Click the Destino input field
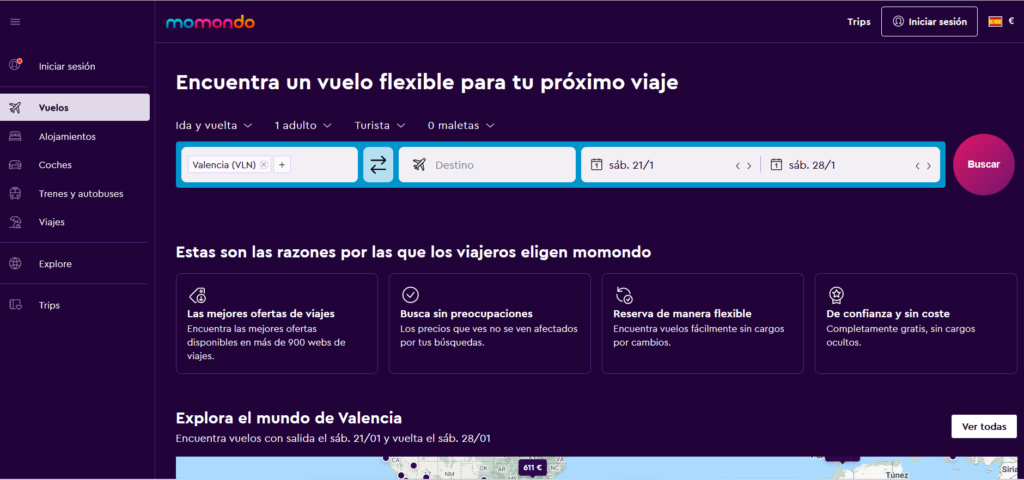Screen dimensions: 1024x480 click(487, 165)
